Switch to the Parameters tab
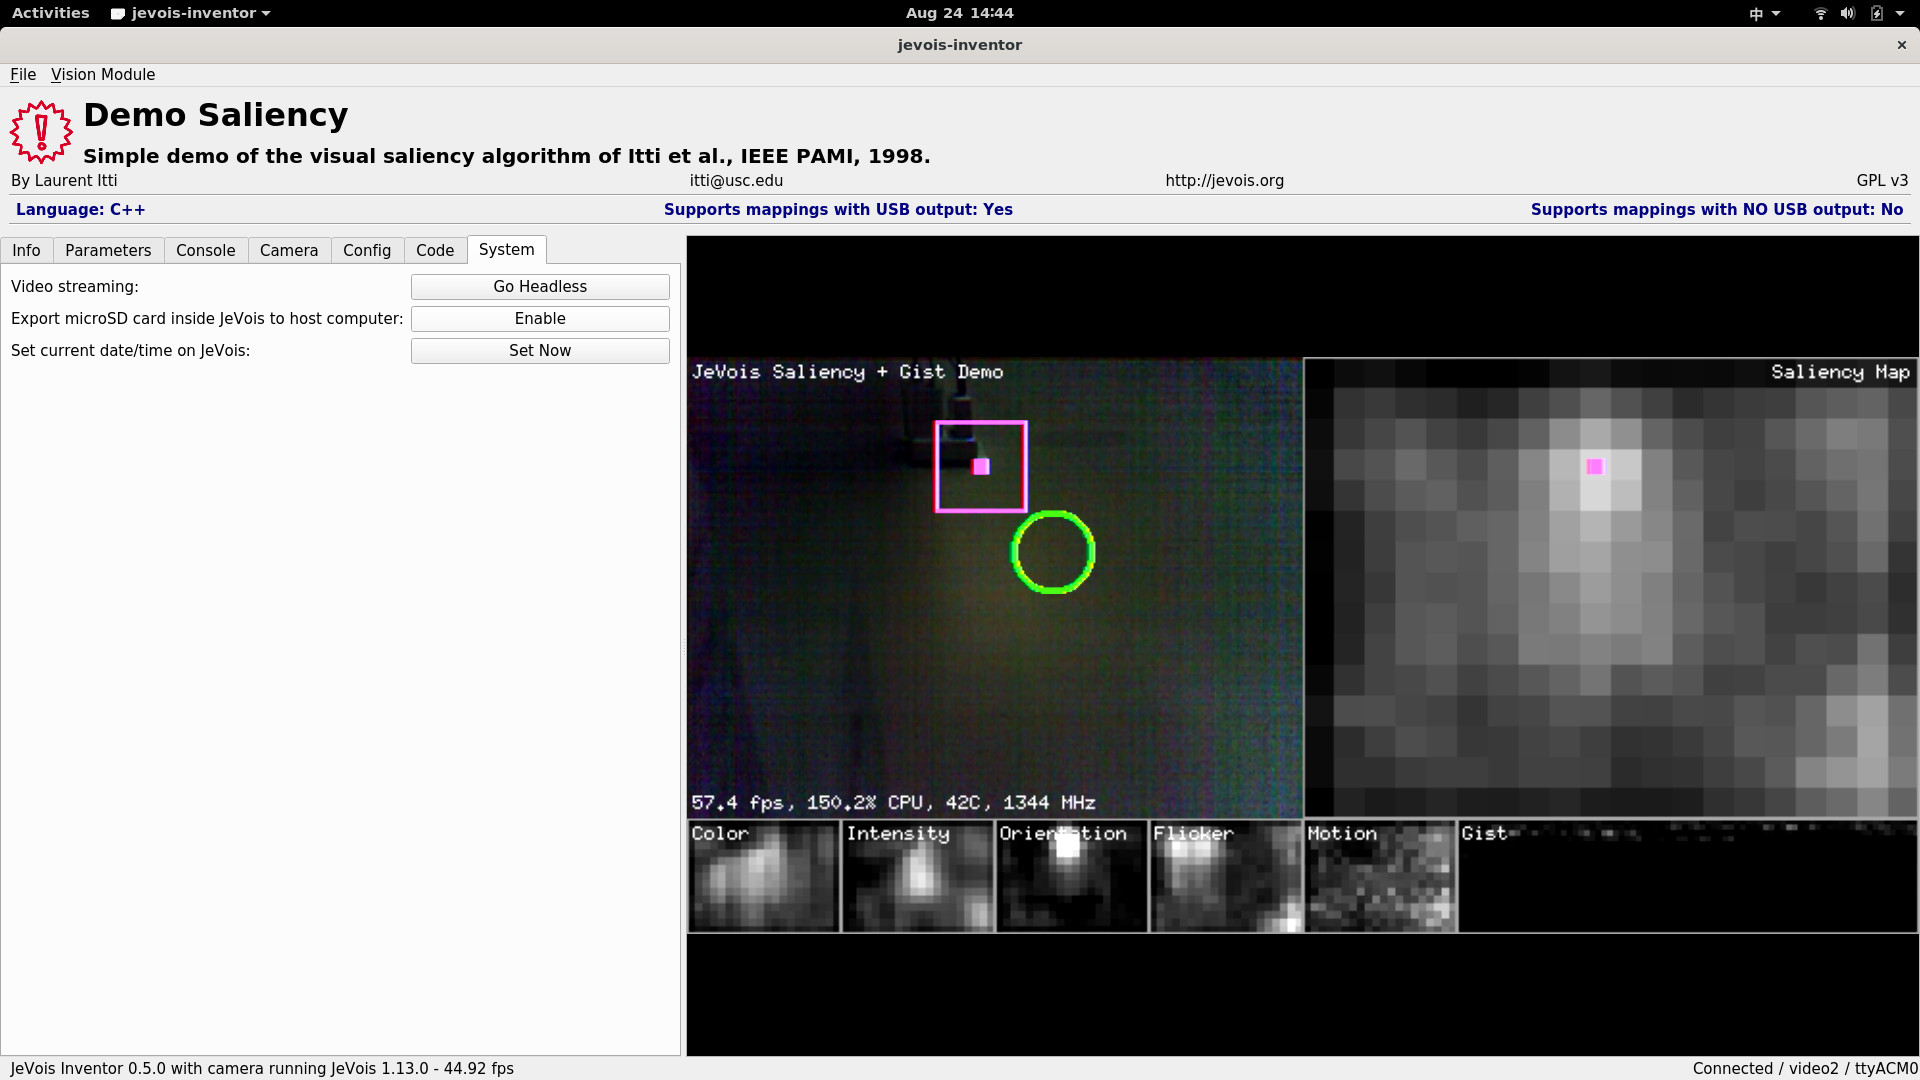The height and width of the screenshot is (1080, 1920). pyautogui.click(x=108, y=250)
